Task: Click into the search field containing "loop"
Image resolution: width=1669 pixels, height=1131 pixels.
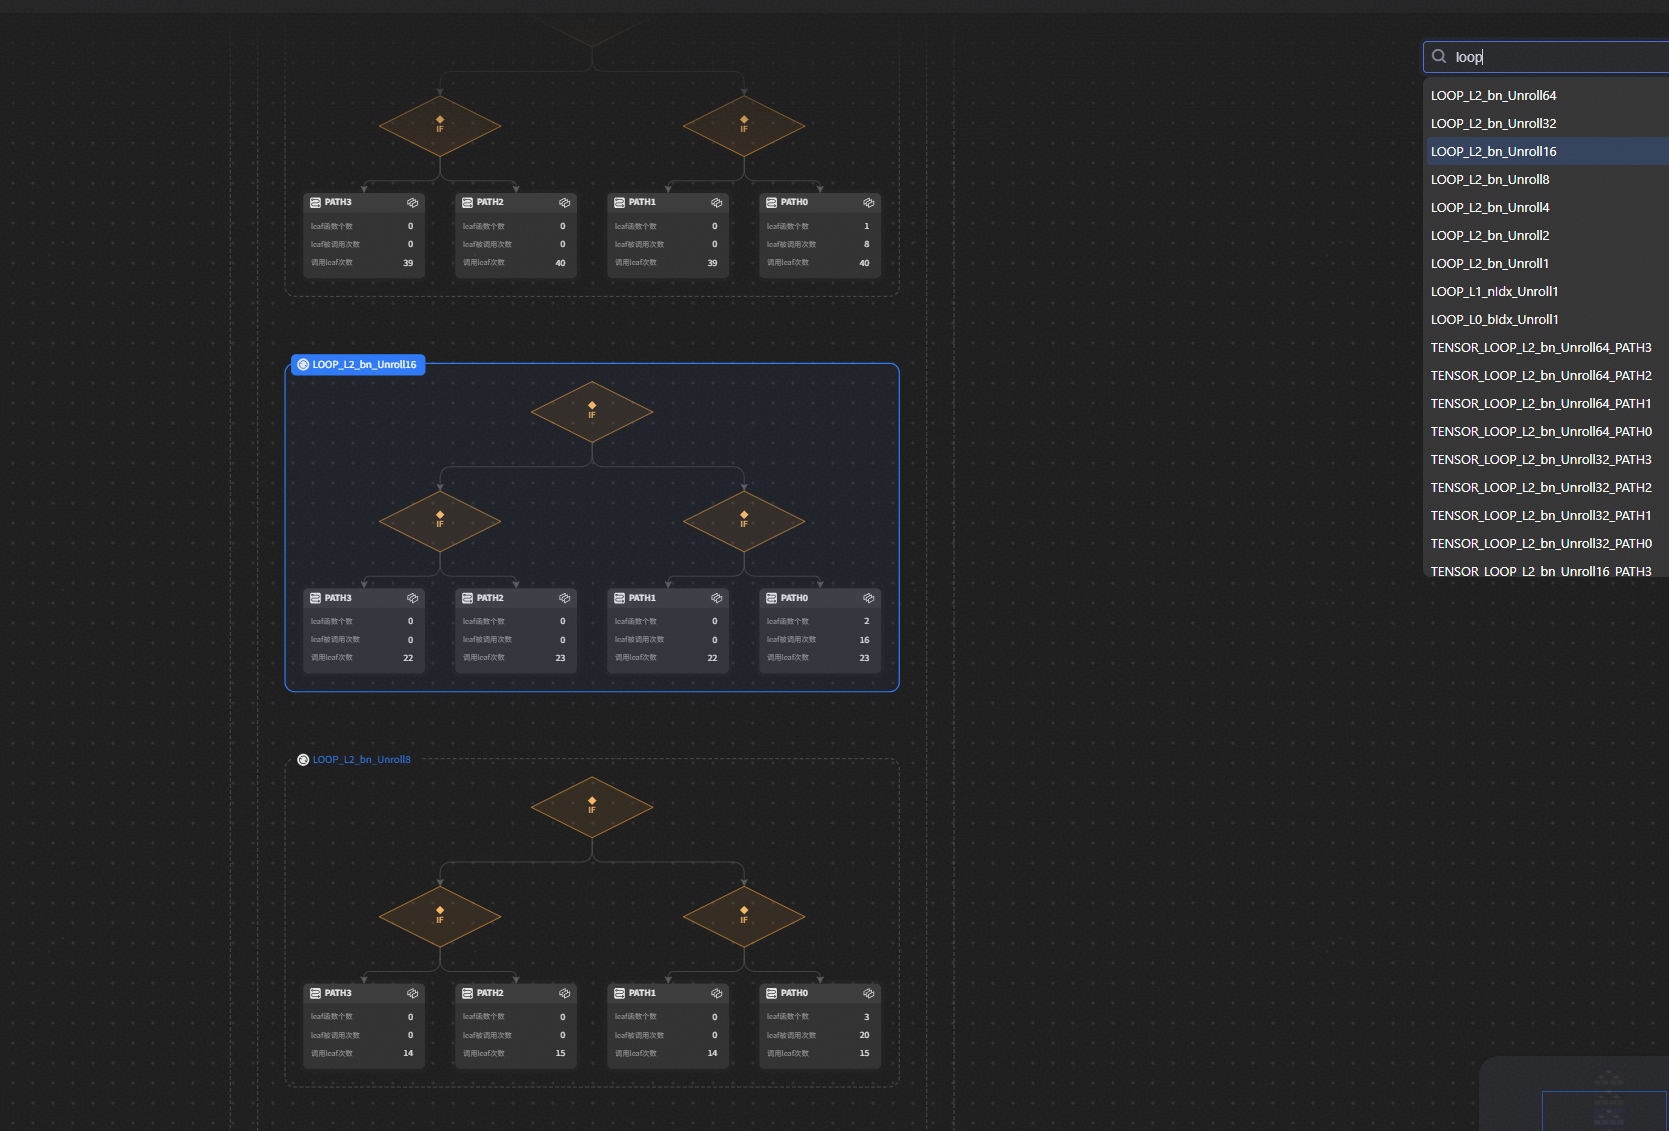Action: pos(1550,57)
